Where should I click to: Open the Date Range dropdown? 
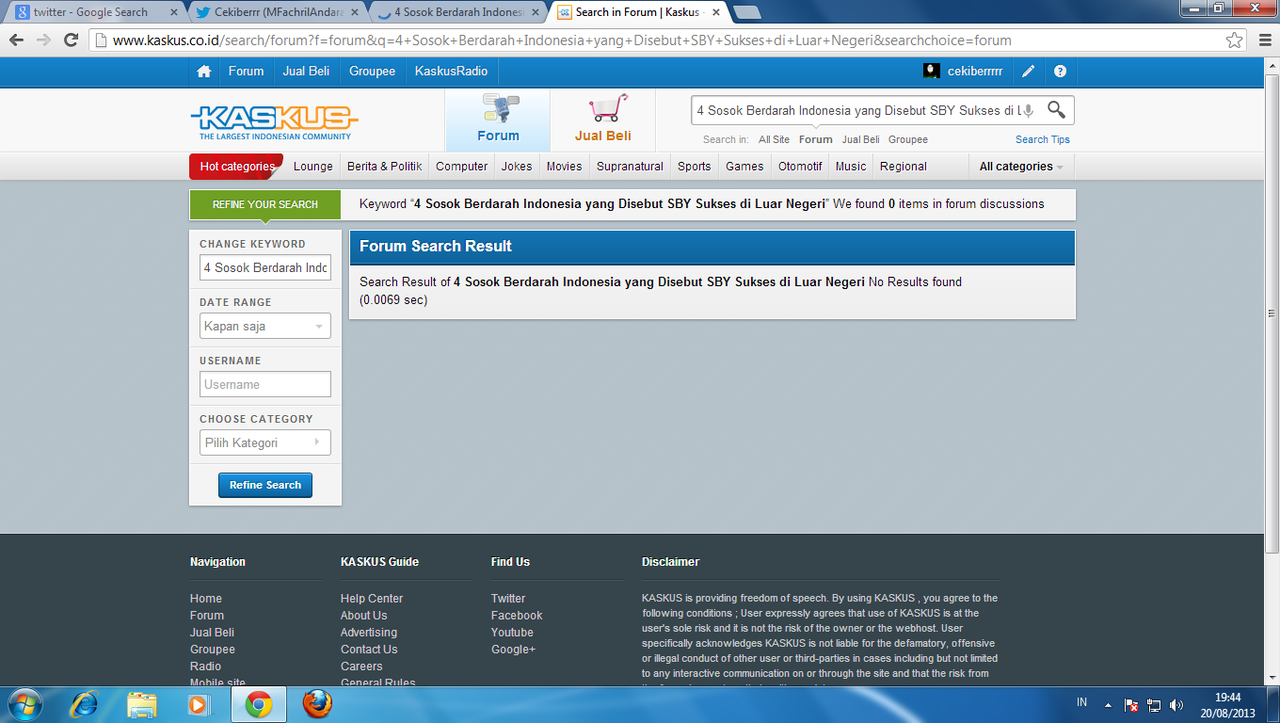click(265, 326)
